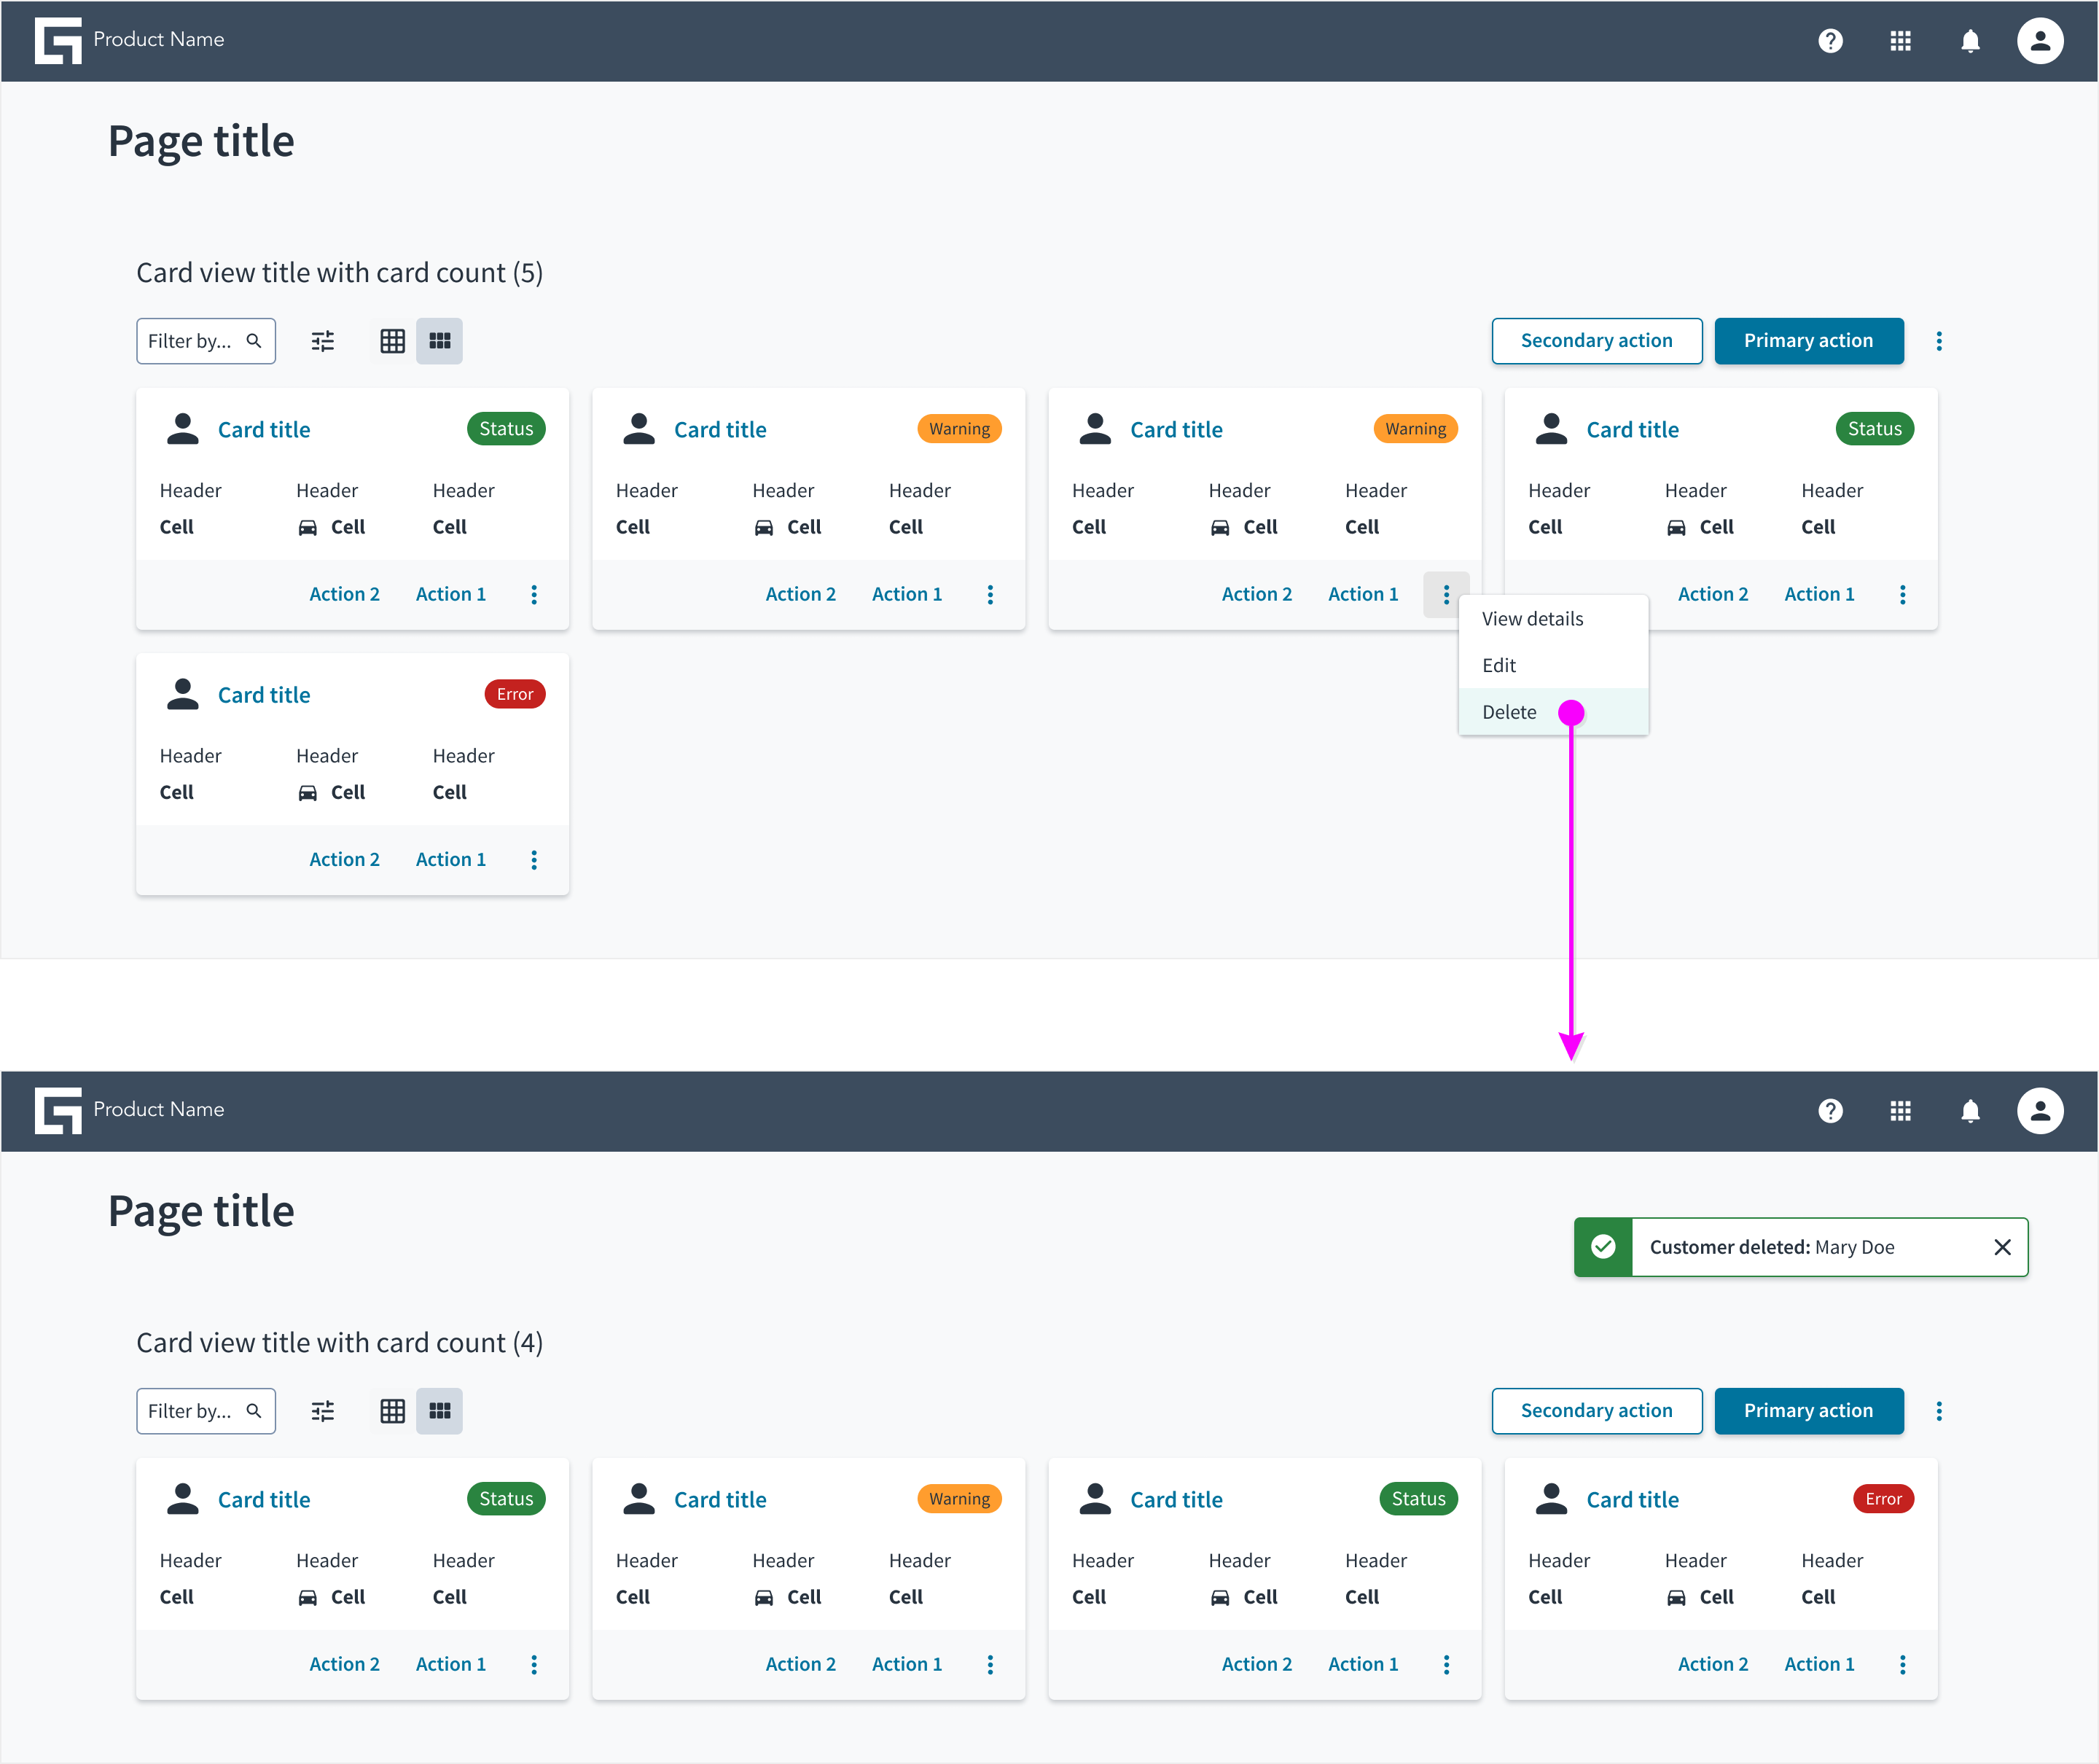The width and height of the screenshot is (2099, 1764).
Task: Click the red Error badge in the 4-card view
Action: [1883, 1499]
